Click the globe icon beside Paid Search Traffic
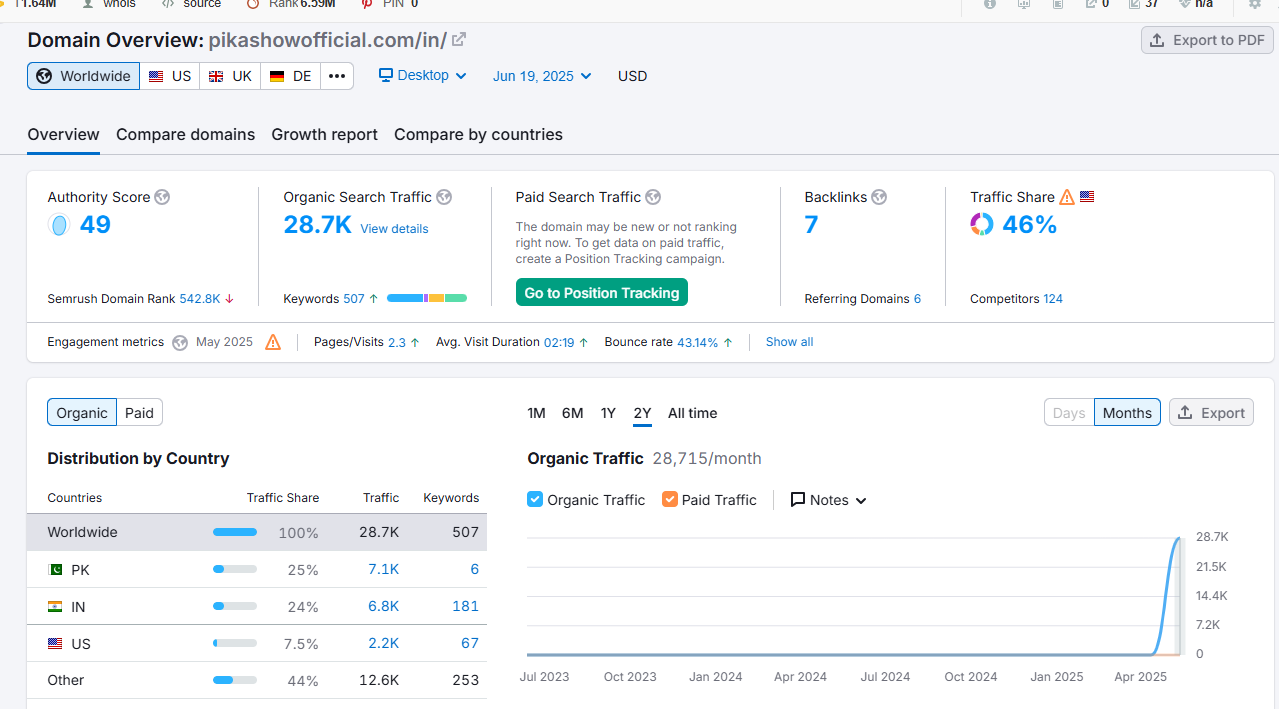Viewport: 1279px width, 709px height. [x=653, y=197]
